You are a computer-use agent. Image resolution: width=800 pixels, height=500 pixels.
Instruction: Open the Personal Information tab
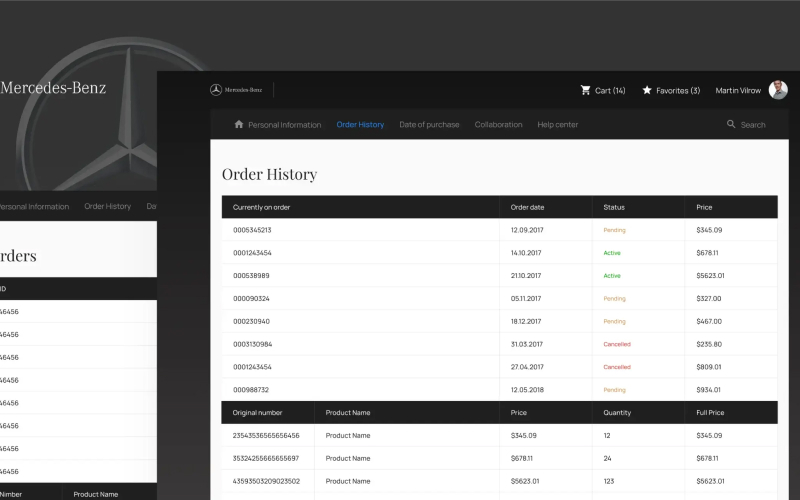pos(285,124)
